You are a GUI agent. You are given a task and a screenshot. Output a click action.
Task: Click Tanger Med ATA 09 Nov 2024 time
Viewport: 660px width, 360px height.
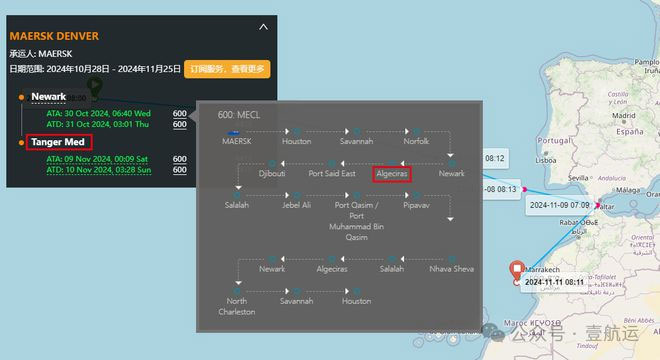97,159
